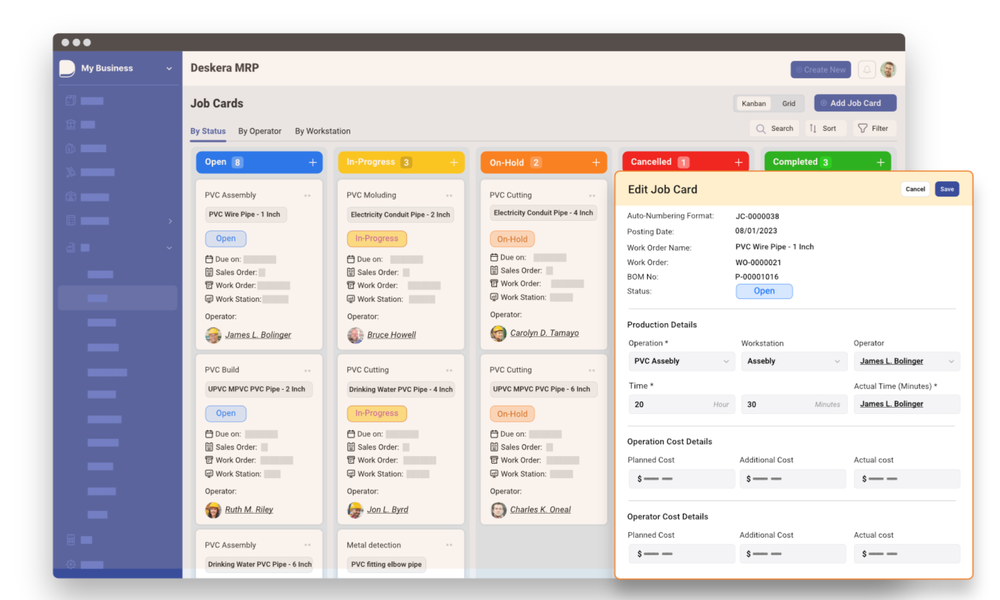Screen dimensions: 1000x600
Task: Click the Completed column header
Action: [x=827, y=162]
